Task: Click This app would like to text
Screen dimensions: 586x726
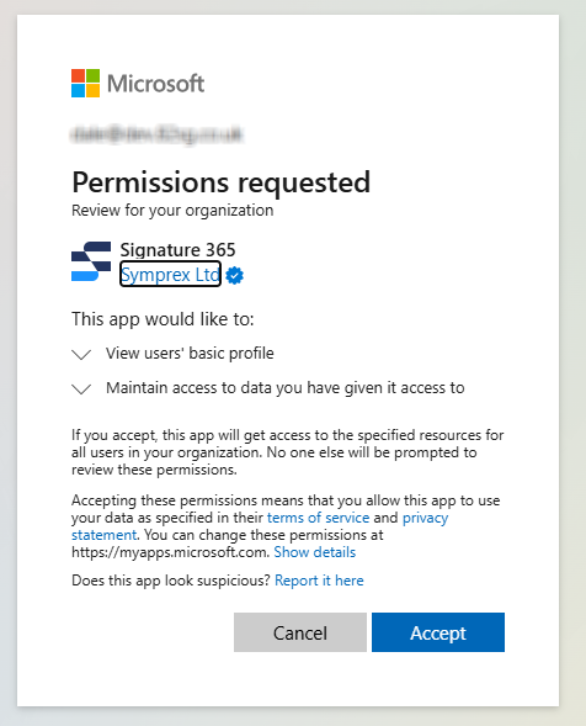Action: click(x=163, y=319)
